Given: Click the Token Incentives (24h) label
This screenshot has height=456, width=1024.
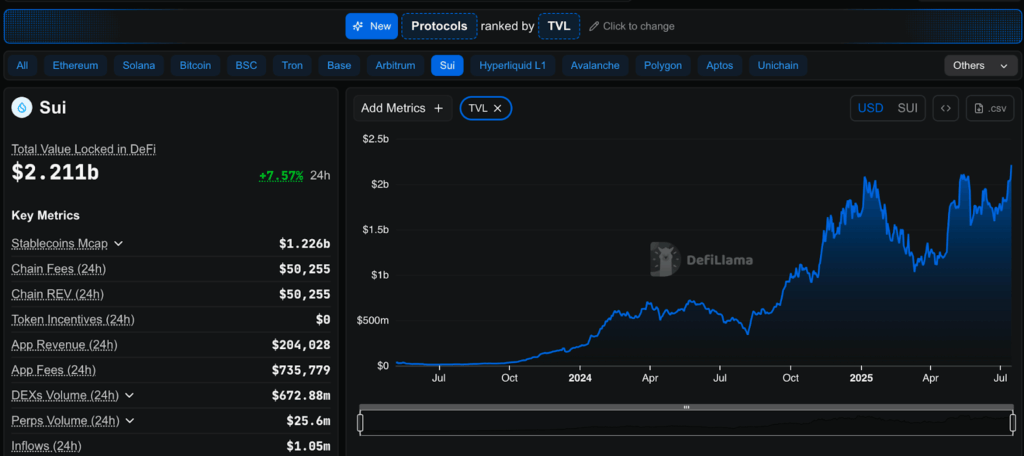Looking at the screenshot, I should 73,319.
